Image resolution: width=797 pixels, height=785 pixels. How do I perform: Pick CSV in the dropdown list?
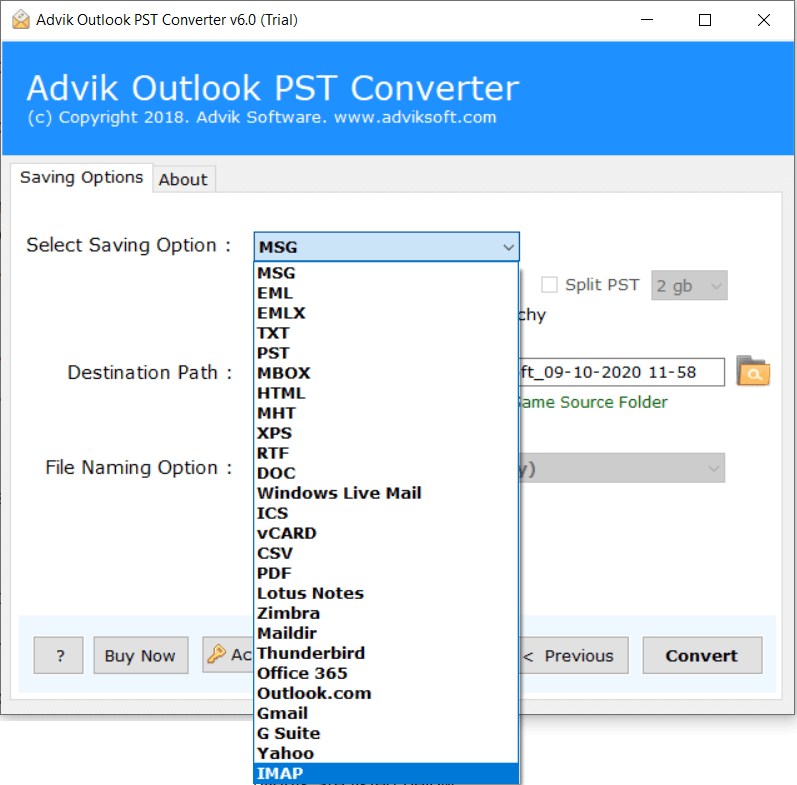click(386, 553)
